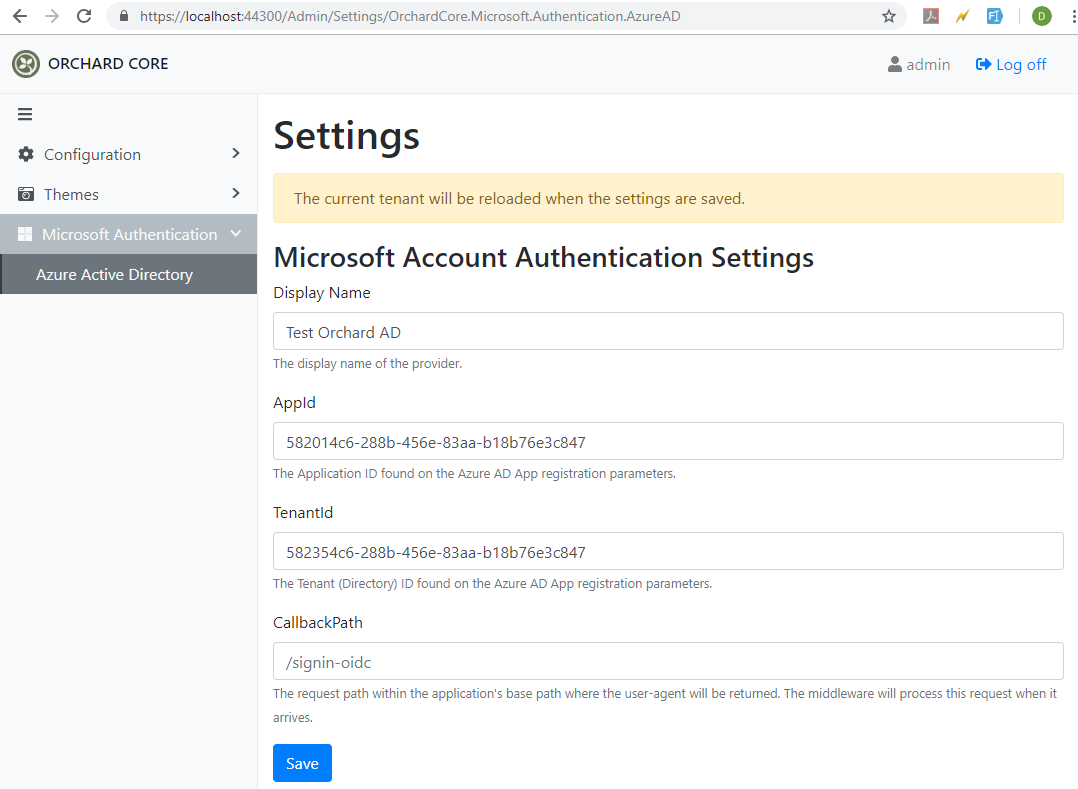The image size is (1078, 789).
Task: Click the padlock site security icon
Action: click(124, 16)
